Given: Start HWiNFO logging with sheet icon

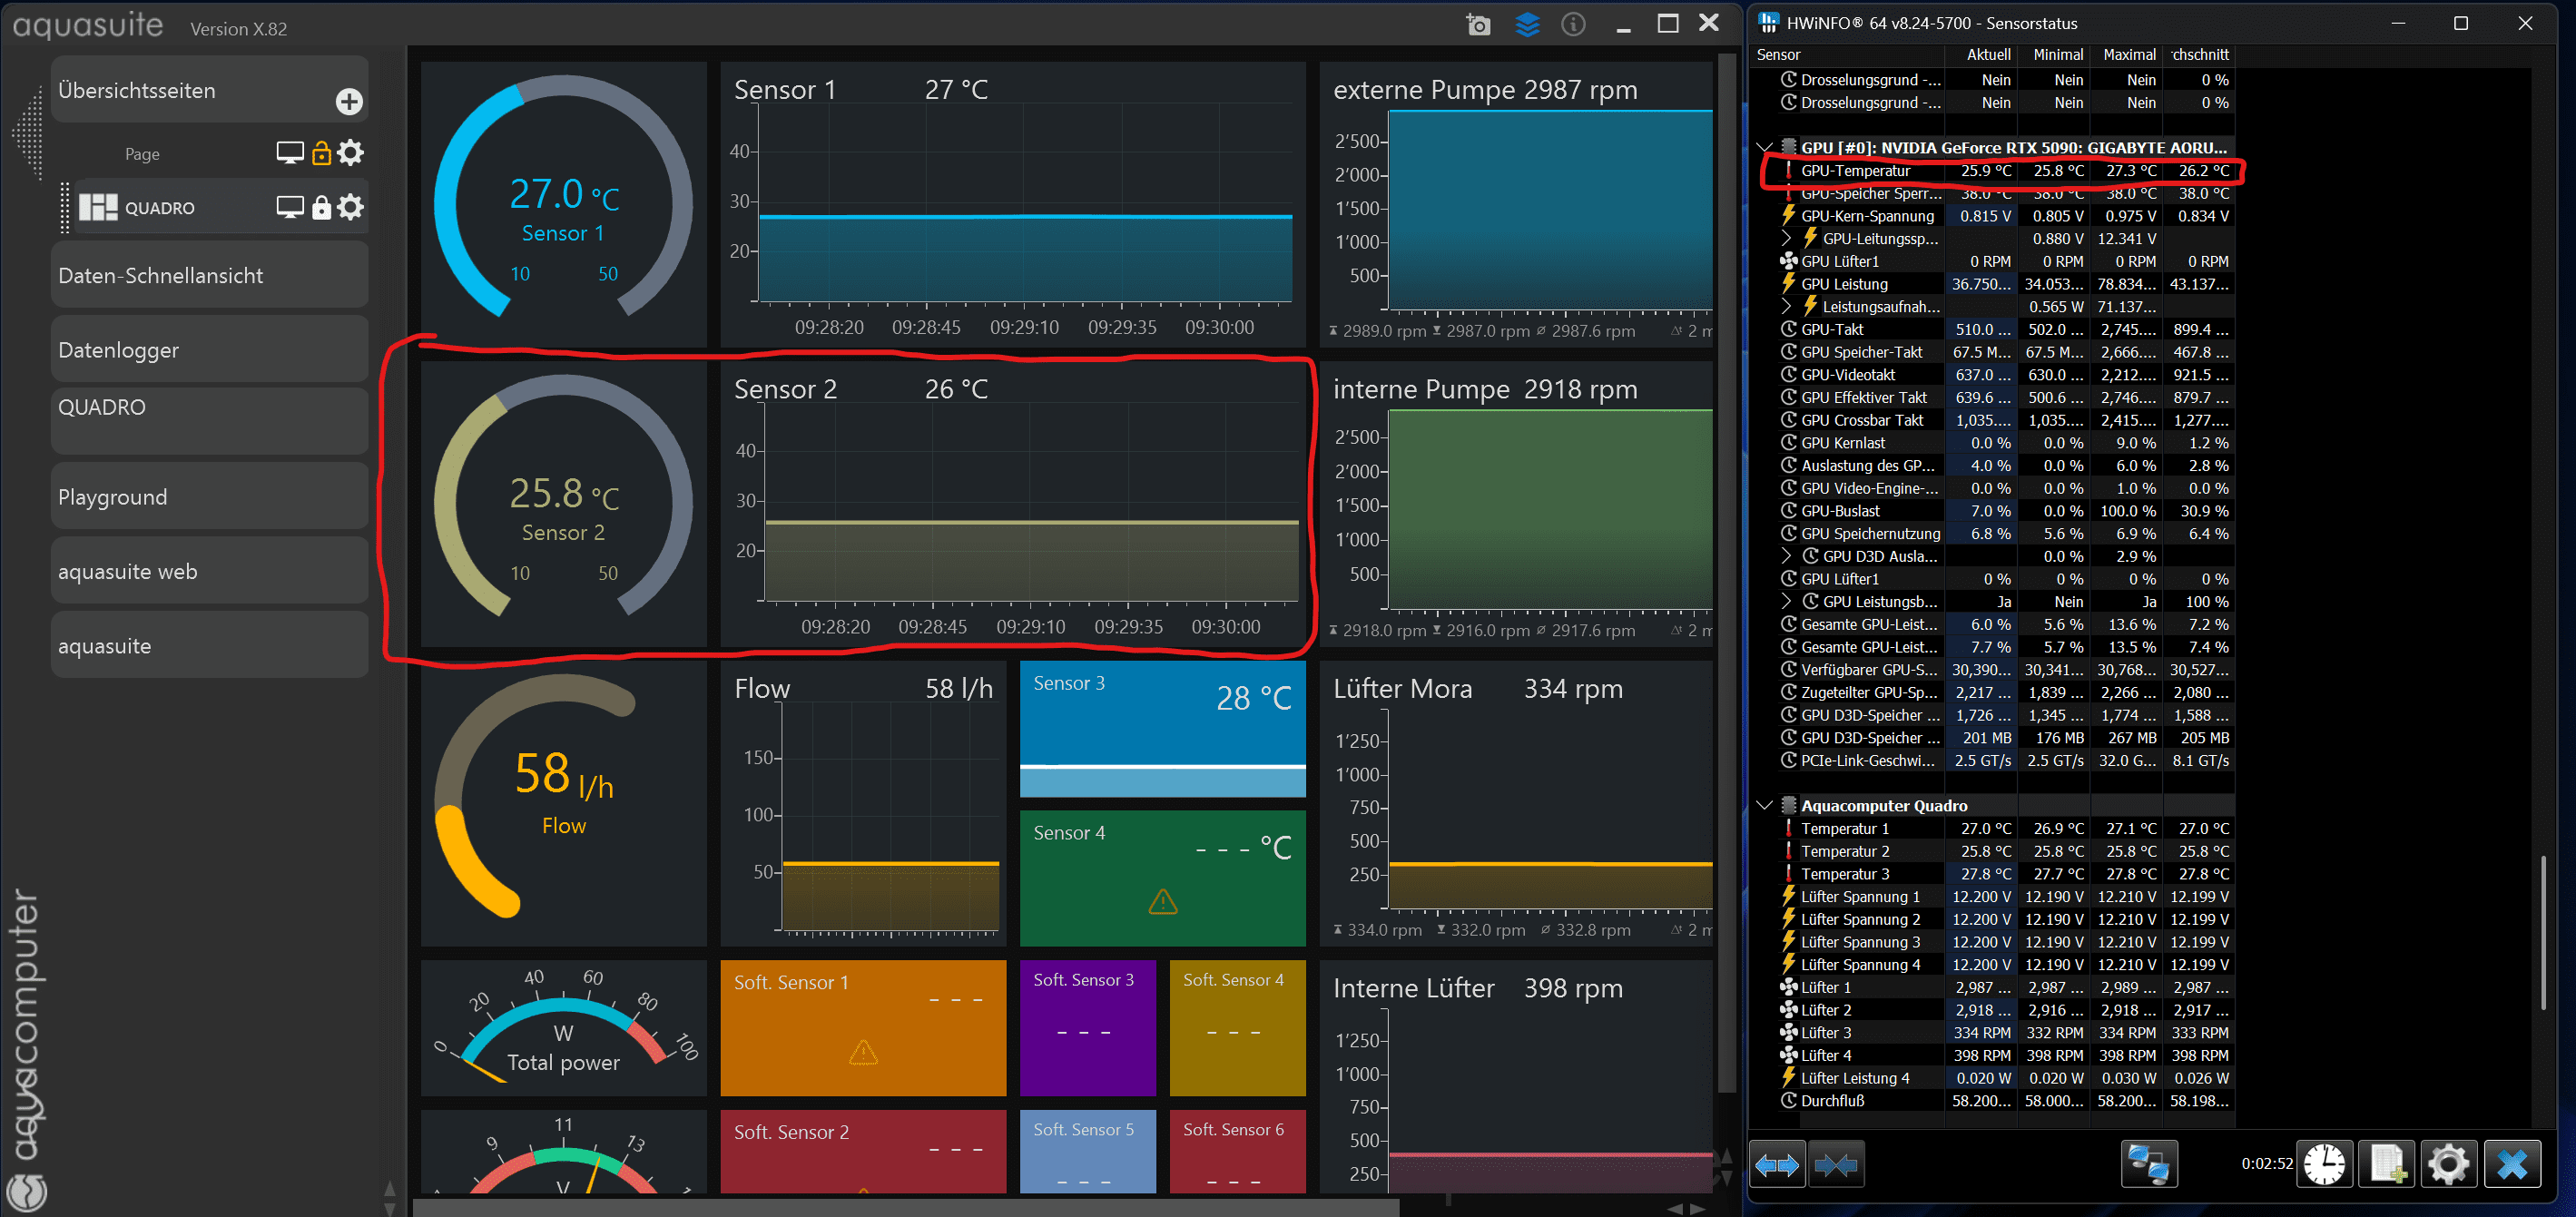Looking at the screenshot, I should [2387, 1165].
